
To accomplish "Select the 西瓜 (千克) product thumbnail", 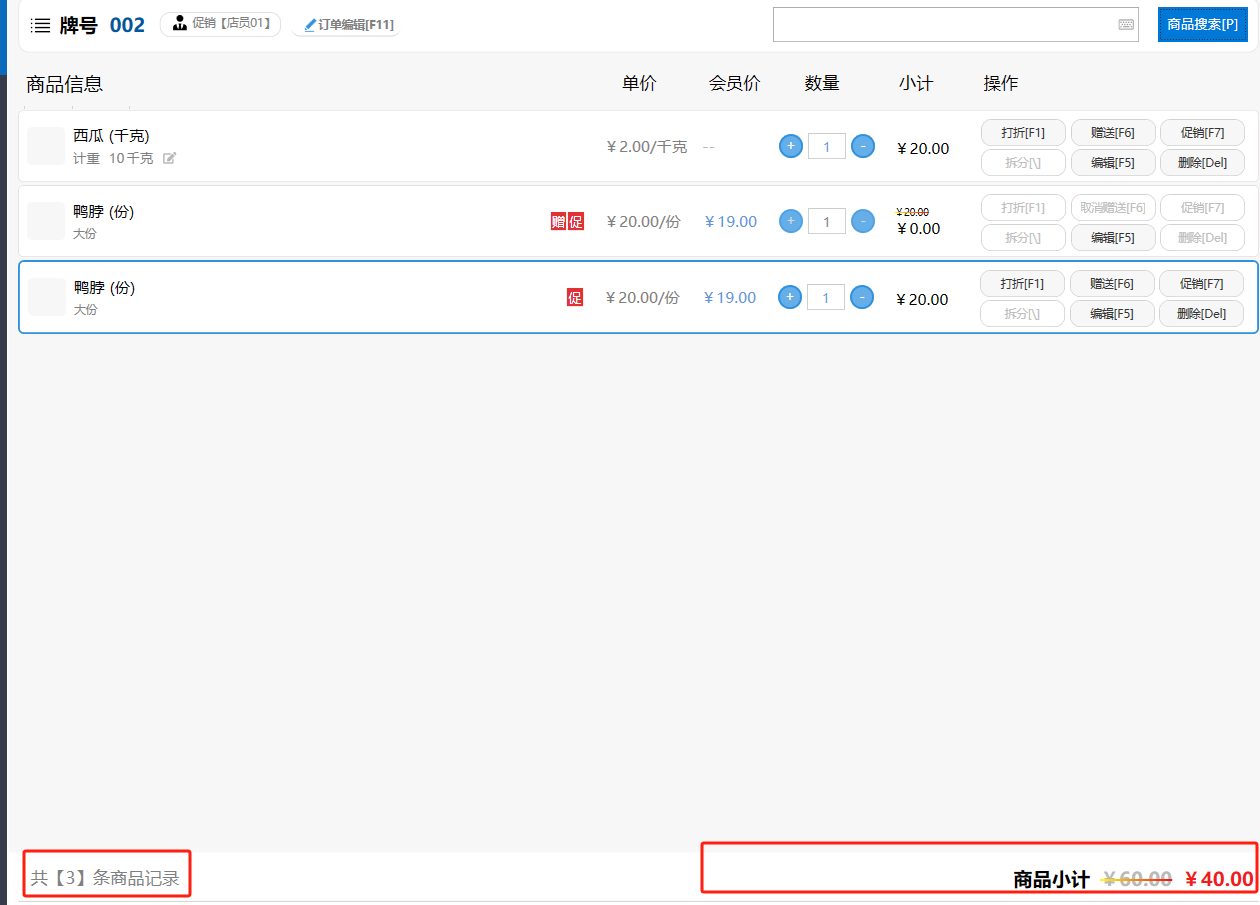I will tap(46, 146).
